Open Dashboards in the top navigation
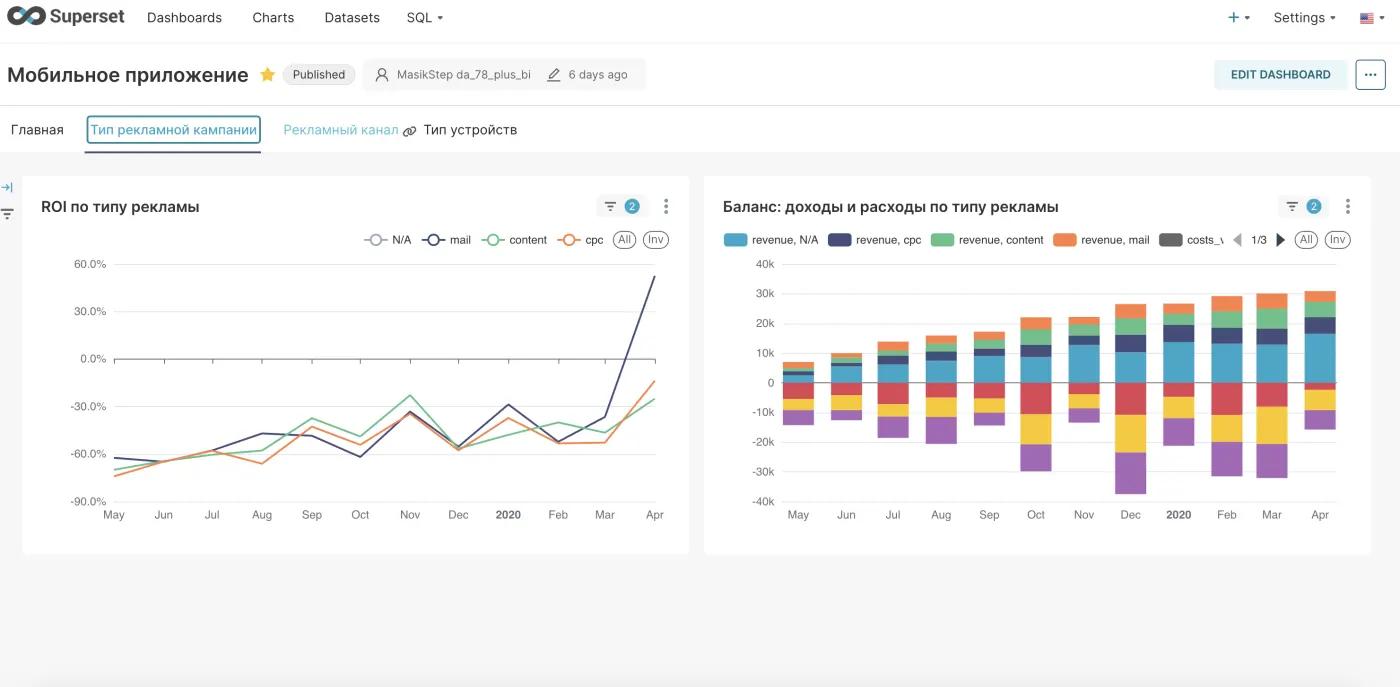 tap(184, 18)
